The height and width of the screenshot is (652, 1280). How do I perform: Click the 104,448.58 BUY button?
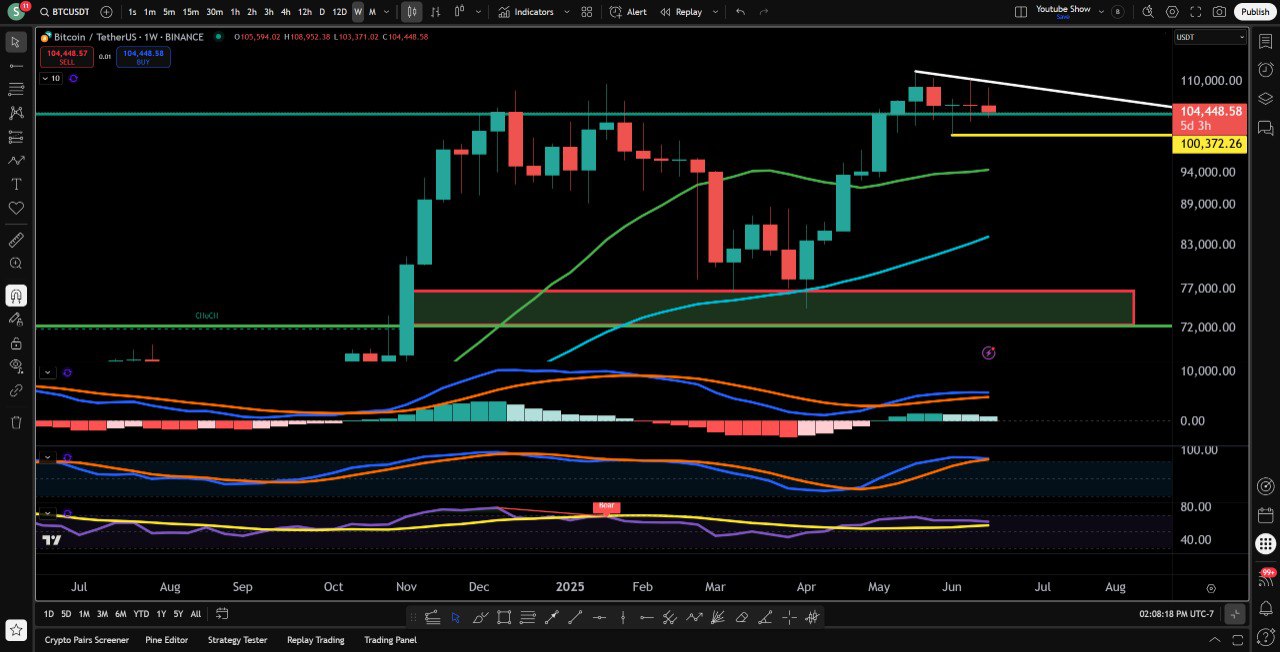click(143, 57)
